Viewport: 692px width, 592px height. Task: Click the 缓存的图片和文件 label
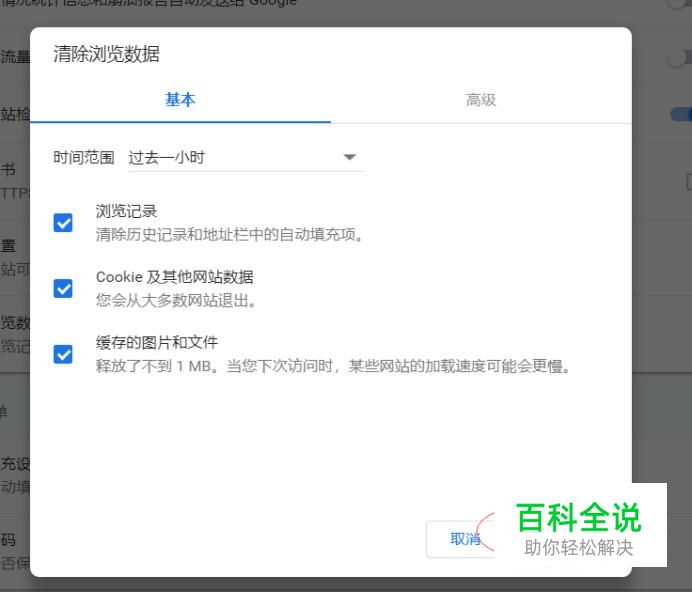(157, 342)
